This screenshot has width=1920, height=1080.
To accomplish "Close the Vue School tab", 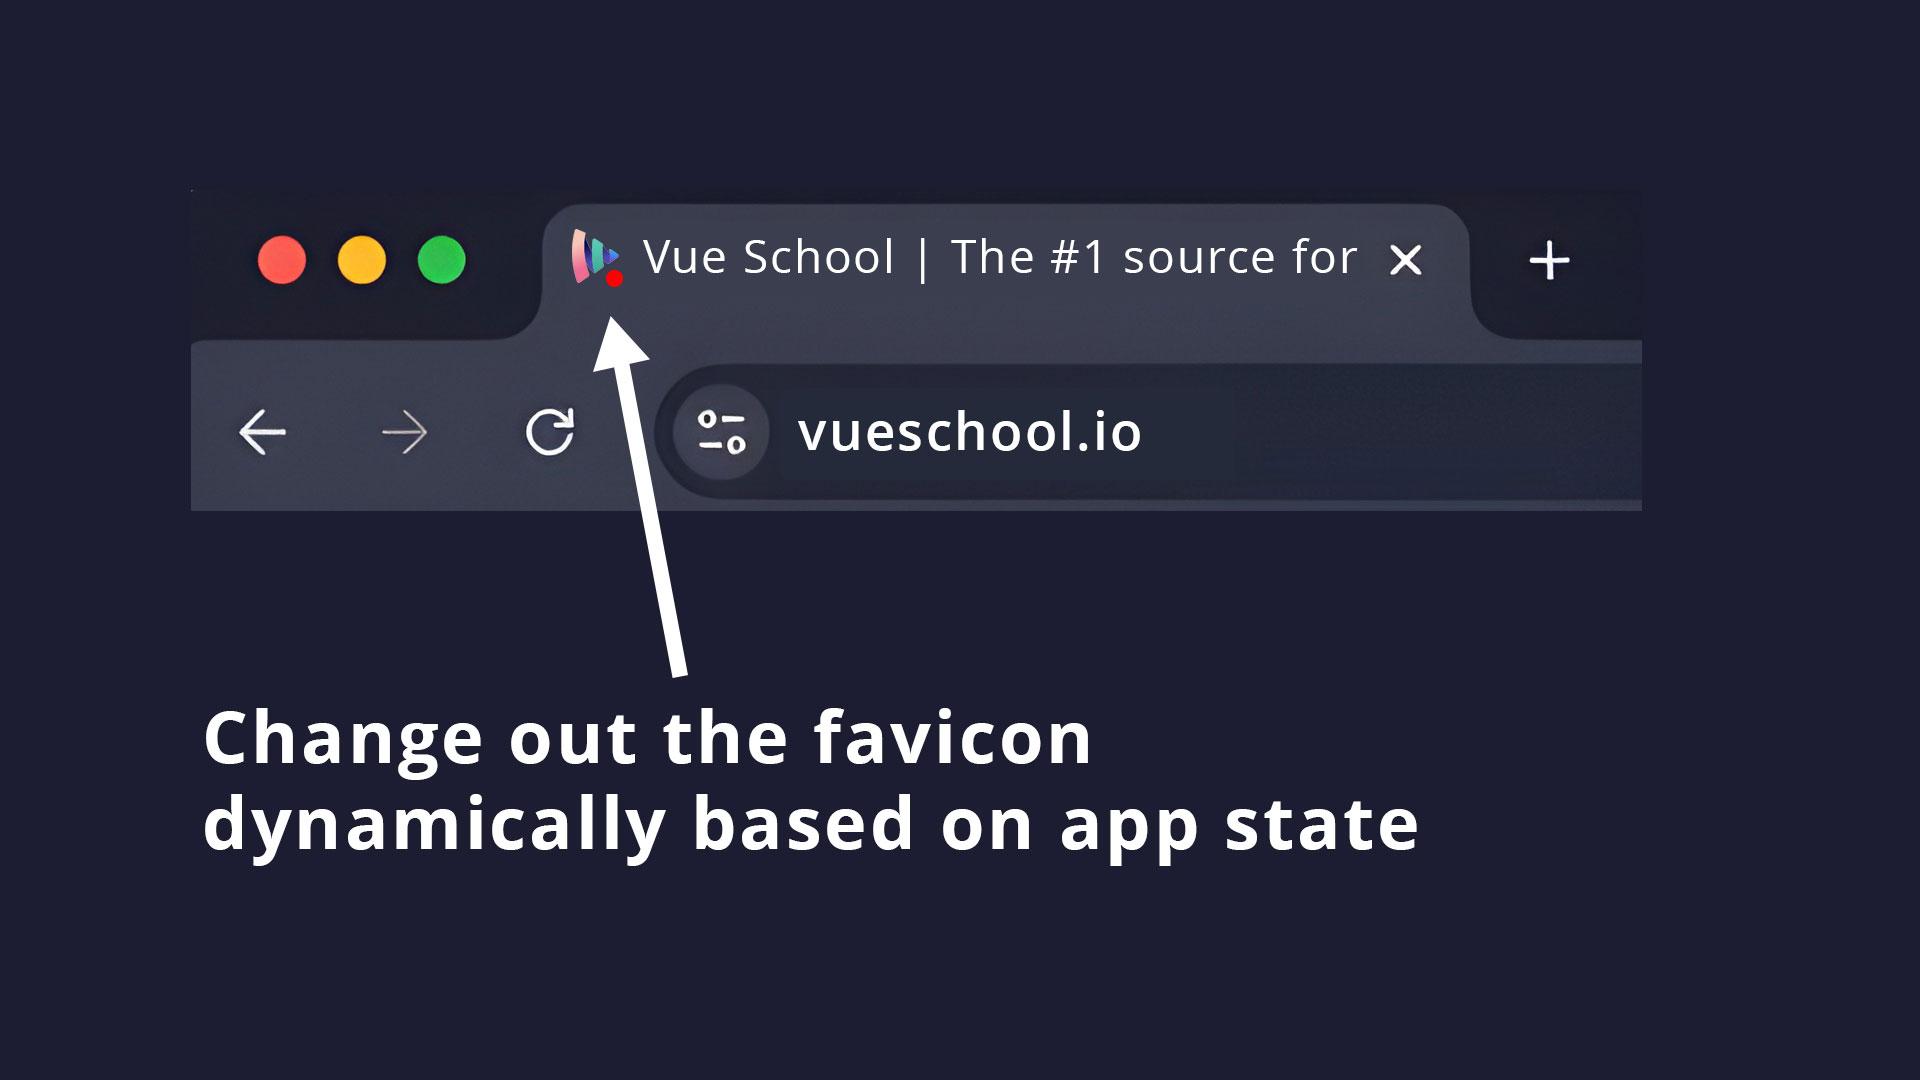I will [1406, 261].
